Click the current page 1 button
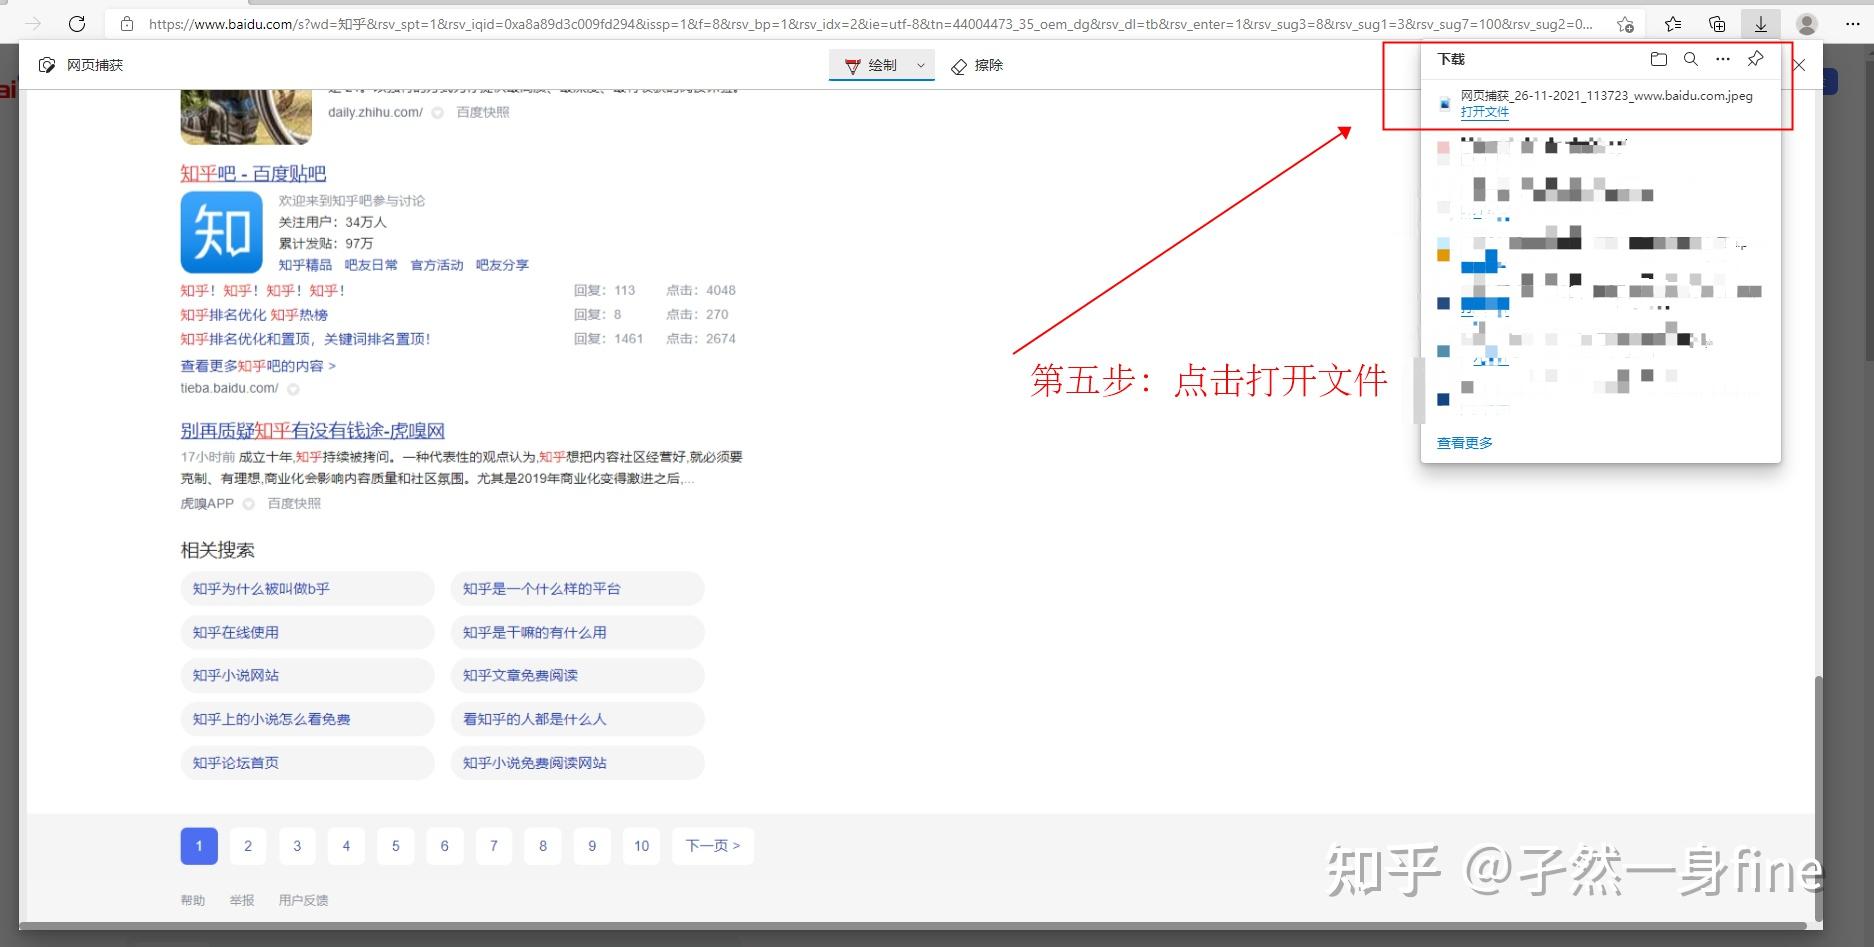 coord(199,846)
